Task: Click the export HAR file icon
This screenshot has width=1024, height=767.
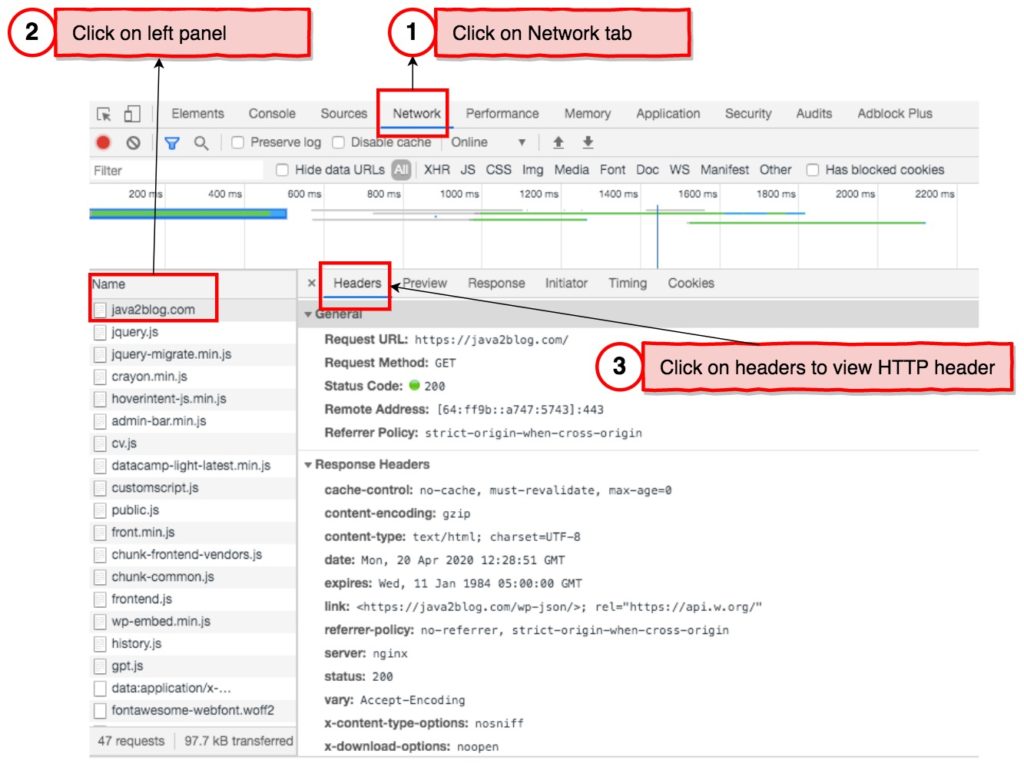Action: tap(588, 143)
